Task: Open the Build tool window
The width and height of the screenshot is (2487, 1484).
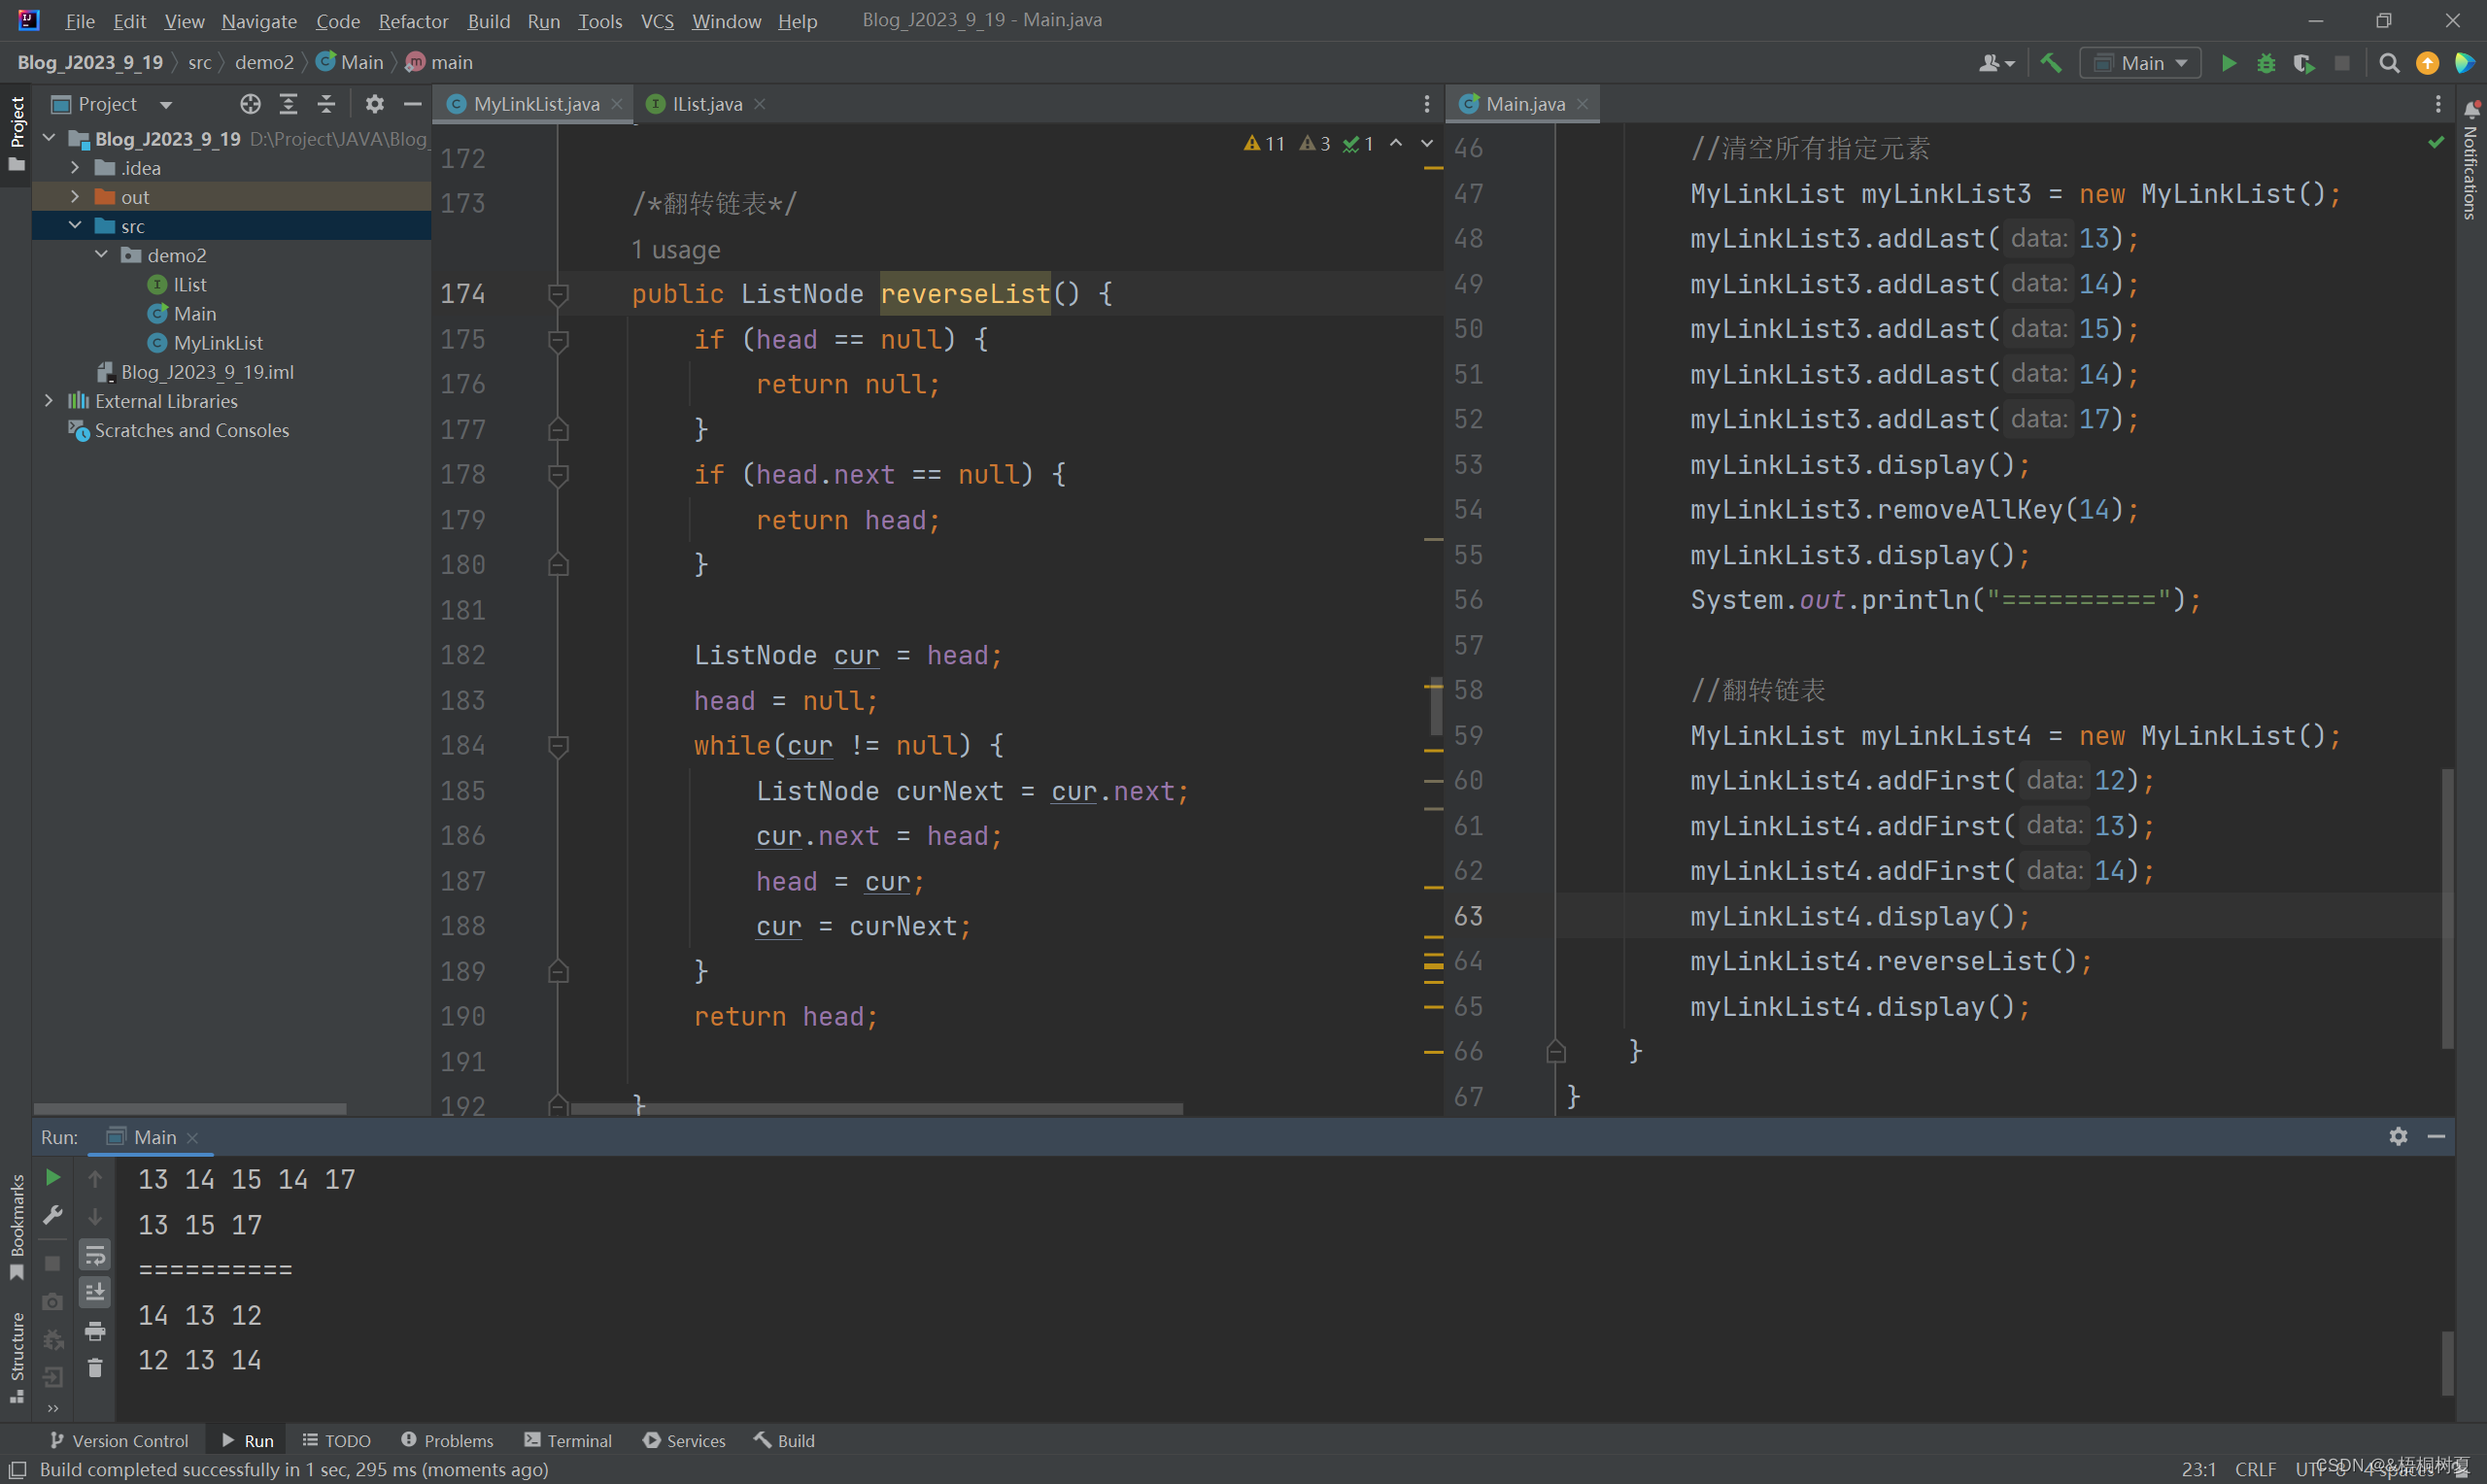Action: point(785,1440)
